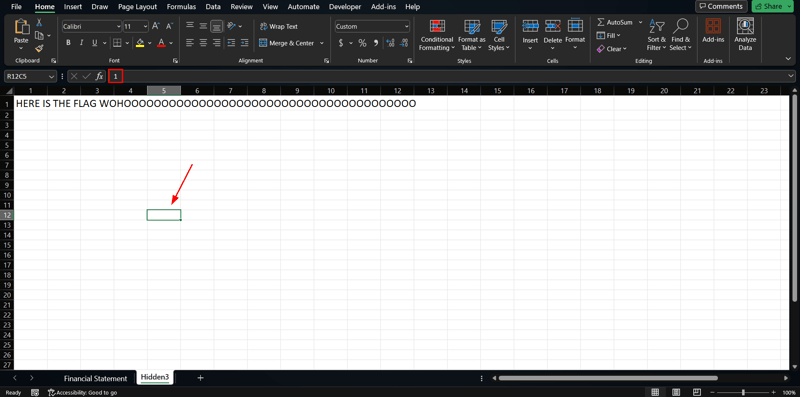The image size is (800, 397).
Task: Apply yellow Fill Color bucket
Action: coord(140,43)
